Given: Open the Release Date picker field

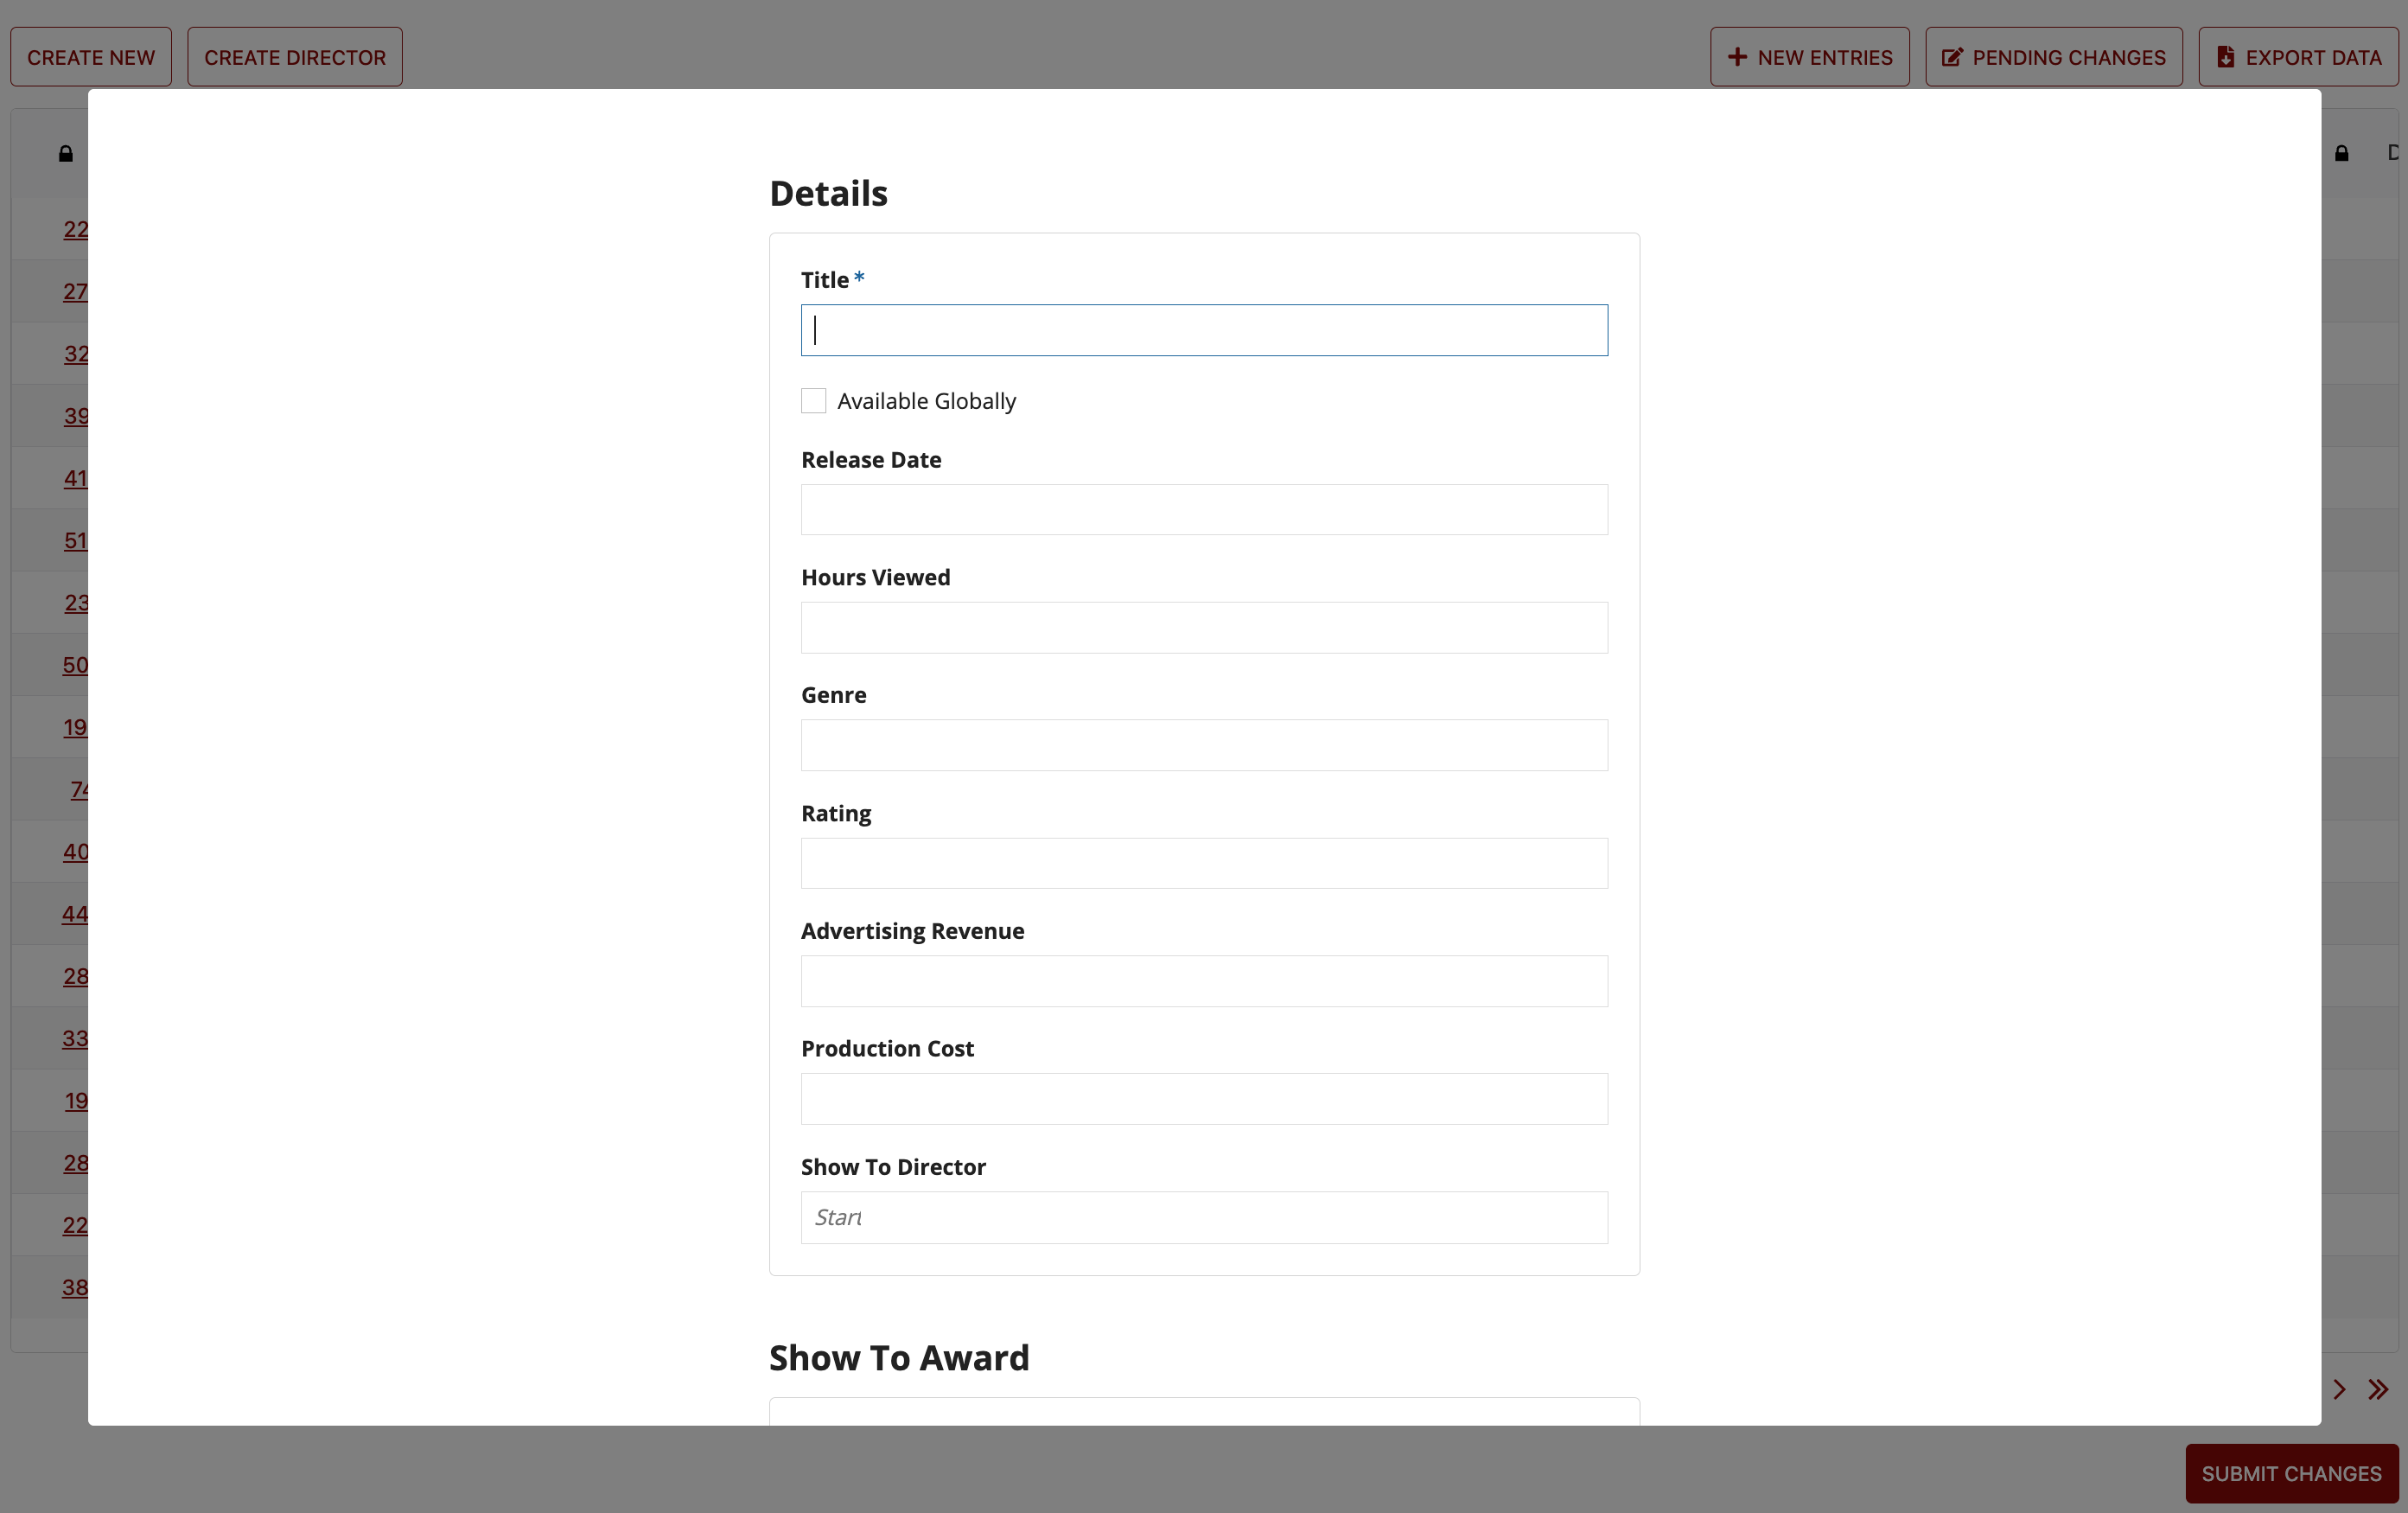Looking at the screenshot, I should pos(1204,510).
